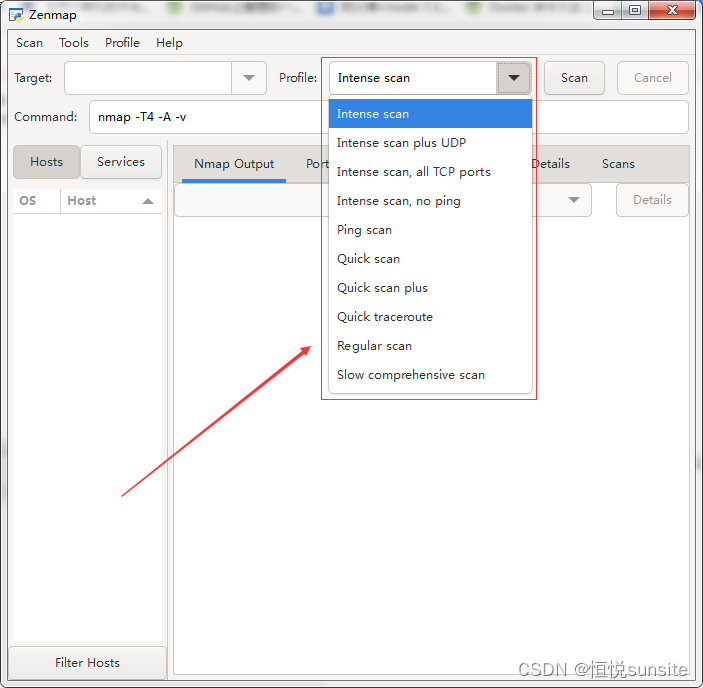Pick Intense scan, all TCP ports
Image resolution: width=703 pixels, height=688 pixels.
click(430, 172)
